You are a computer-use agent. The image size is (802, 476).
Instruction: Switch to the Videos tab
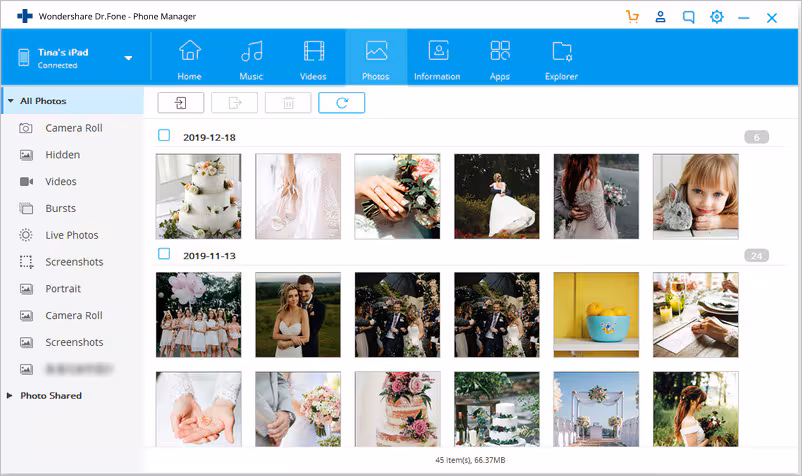[x=313, y=60]
